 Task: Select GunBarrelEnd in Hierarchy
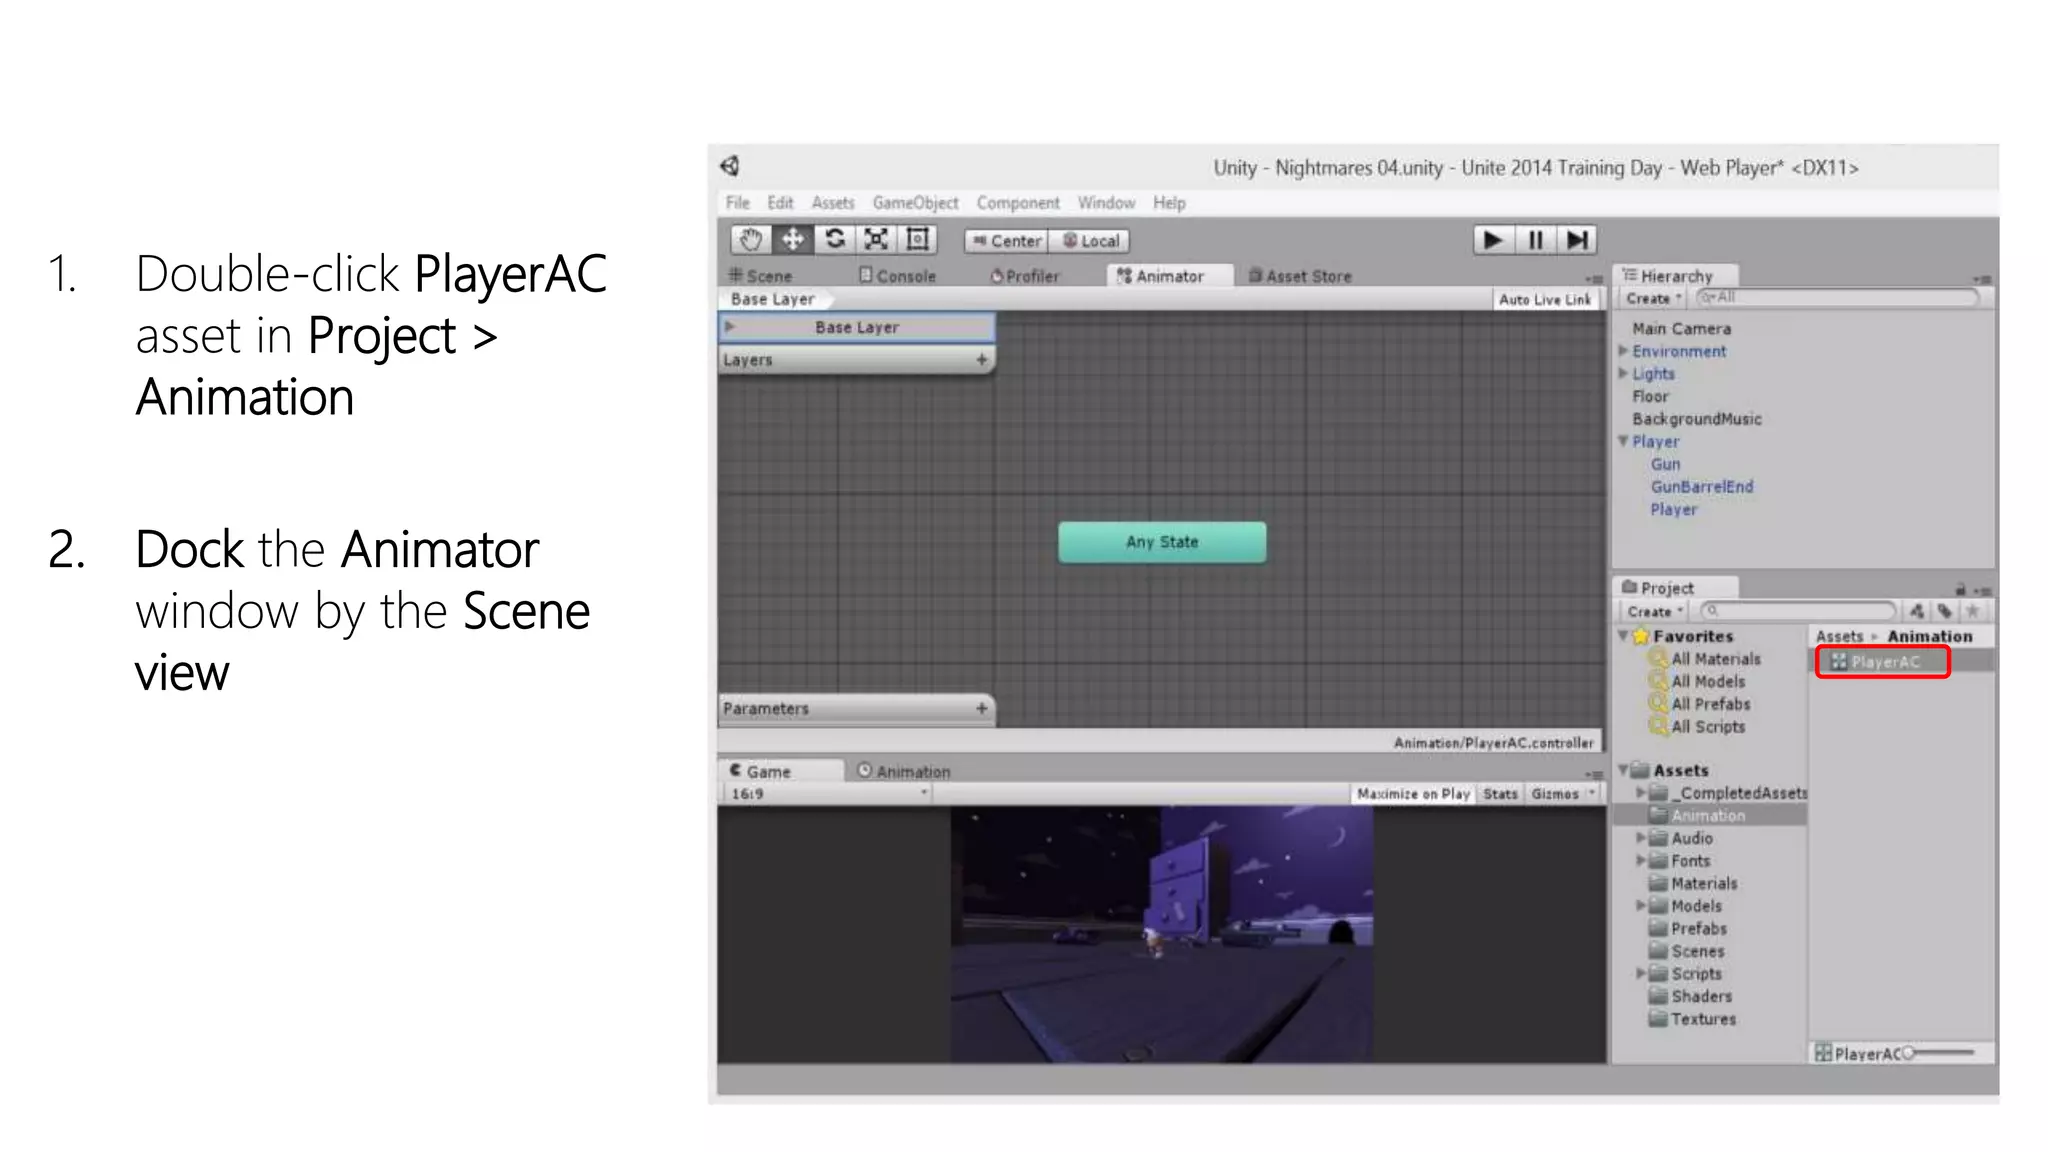coord(1701,487)
